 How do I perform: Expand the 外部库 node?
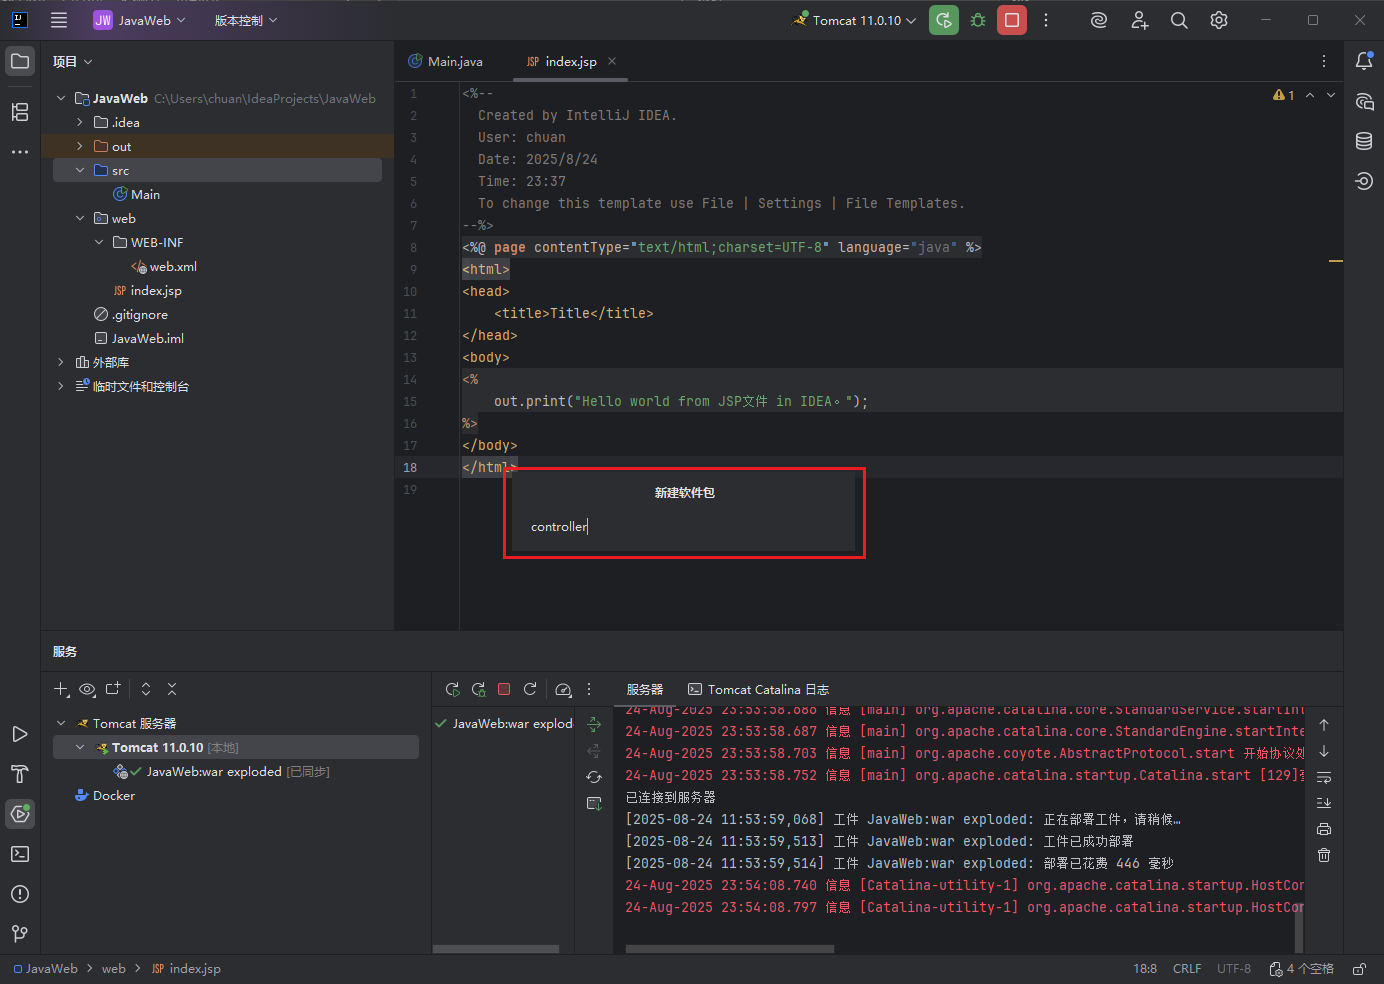pyautogui.click(x=61, y=362)
